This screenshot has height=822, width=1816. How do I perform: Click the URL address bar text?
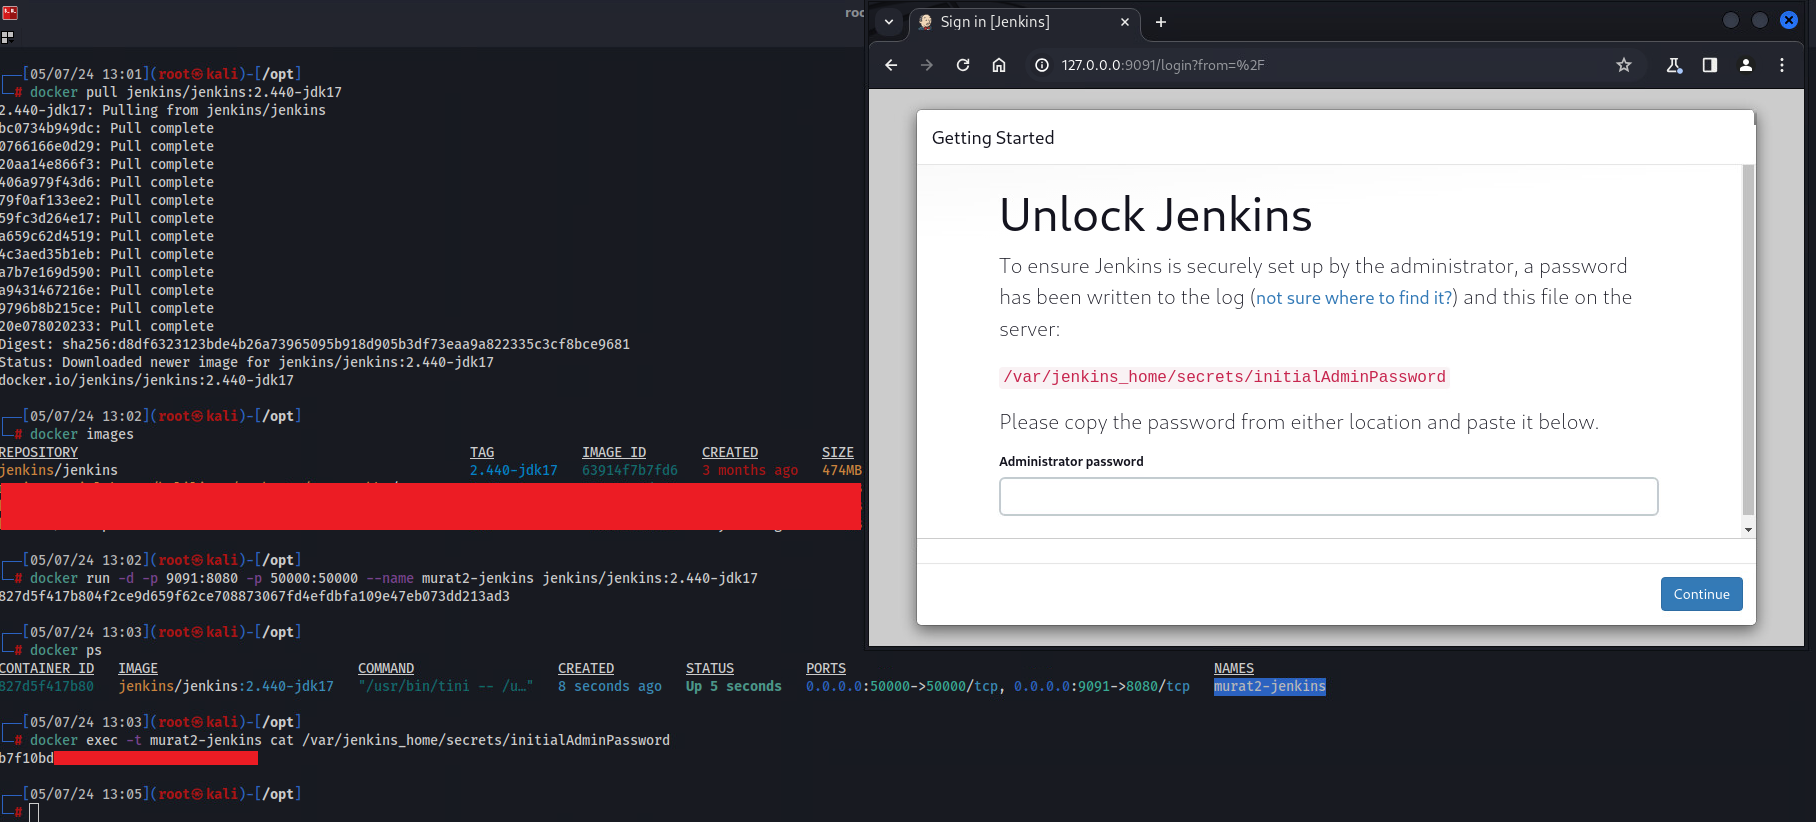[x=1163, y=65]
